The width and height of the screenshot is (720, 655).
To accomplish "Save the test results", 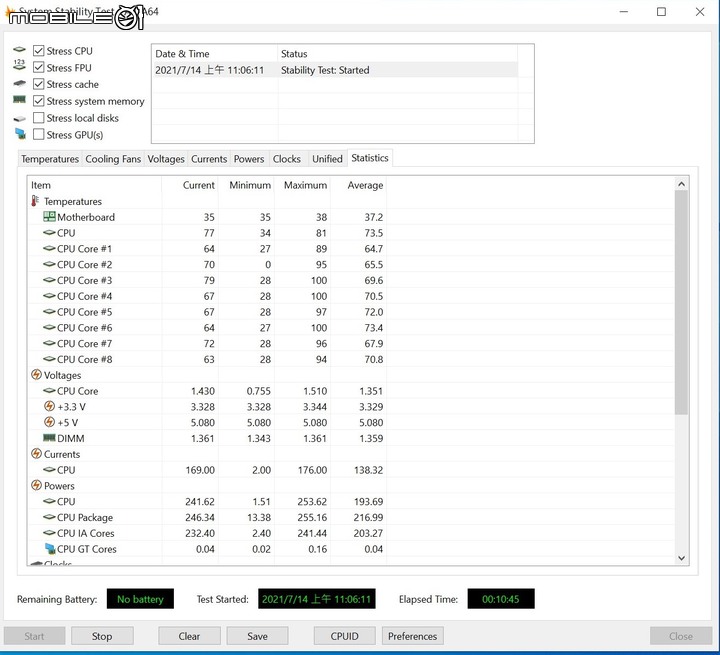I will (257, 636).
